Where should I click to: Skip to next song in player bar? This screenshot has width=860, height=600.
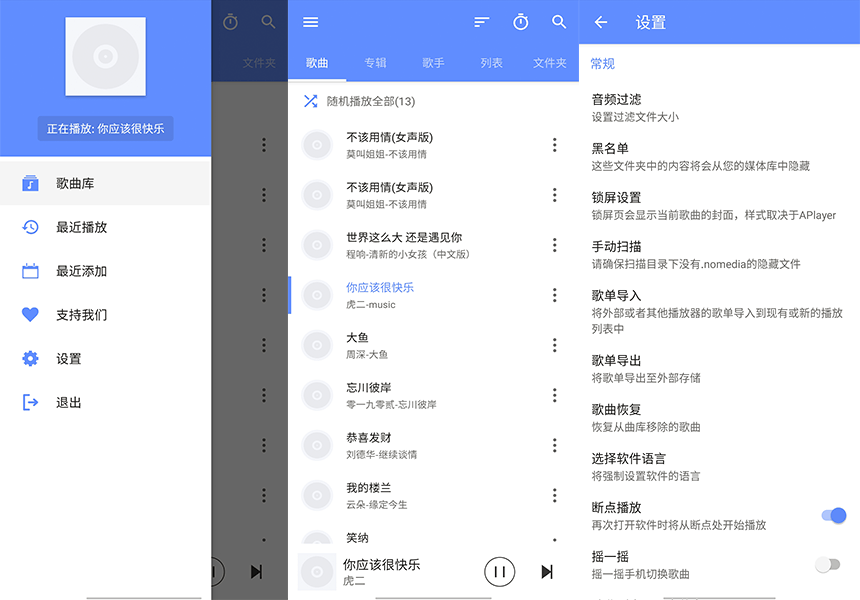coord(547,571)
